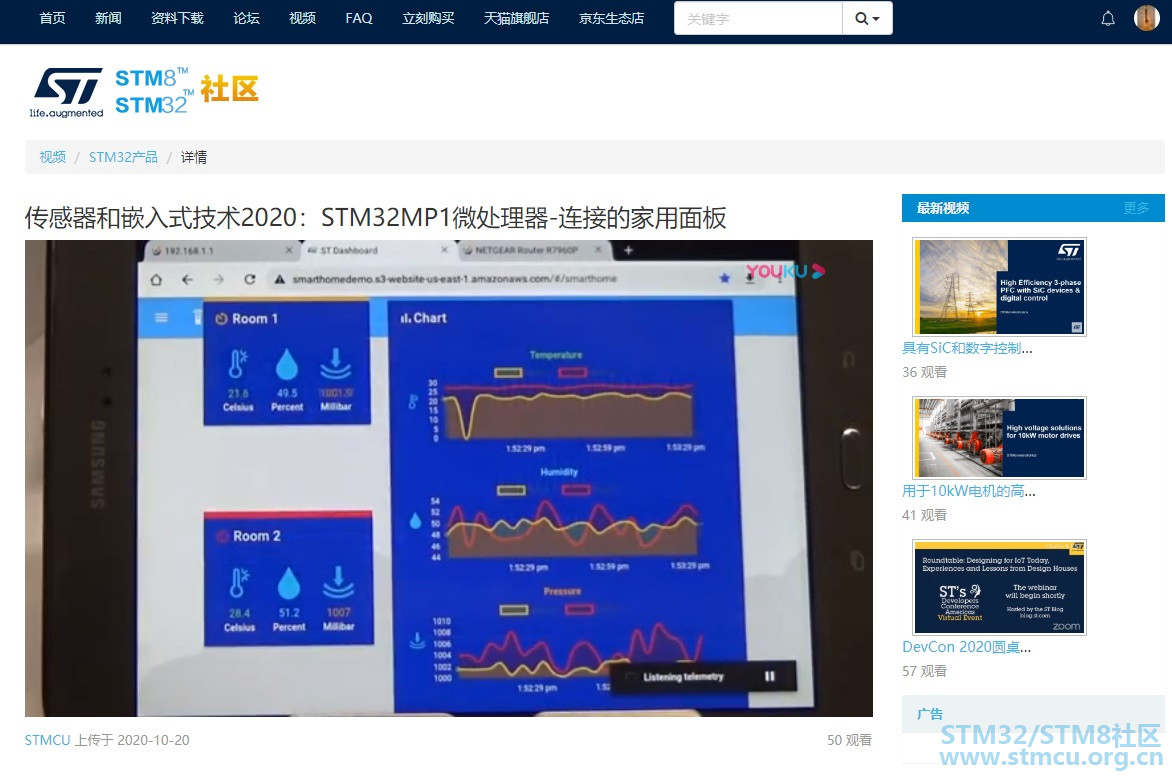Click upload date 上传于 2020-10-20
Viewport: 1172px width, 780px height.
point(132,740)
